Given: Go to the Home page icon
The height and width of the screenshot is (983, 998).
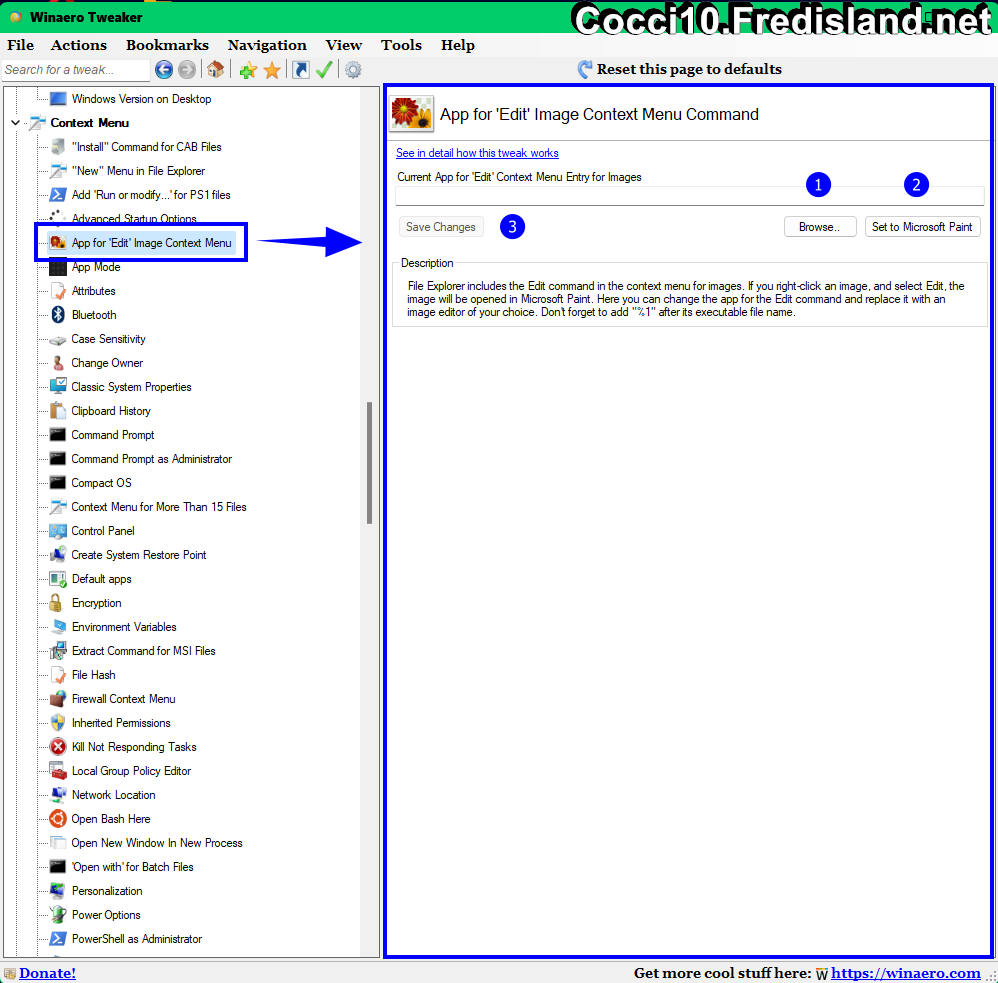Looking at the screenshot, I should (215, 69).
